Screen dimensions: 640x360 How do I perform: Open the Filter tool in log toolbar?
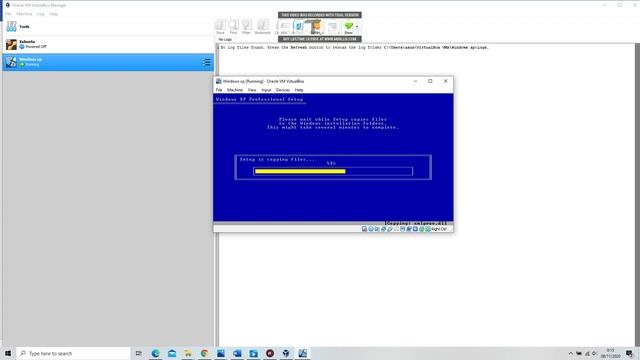coord(246,27)
